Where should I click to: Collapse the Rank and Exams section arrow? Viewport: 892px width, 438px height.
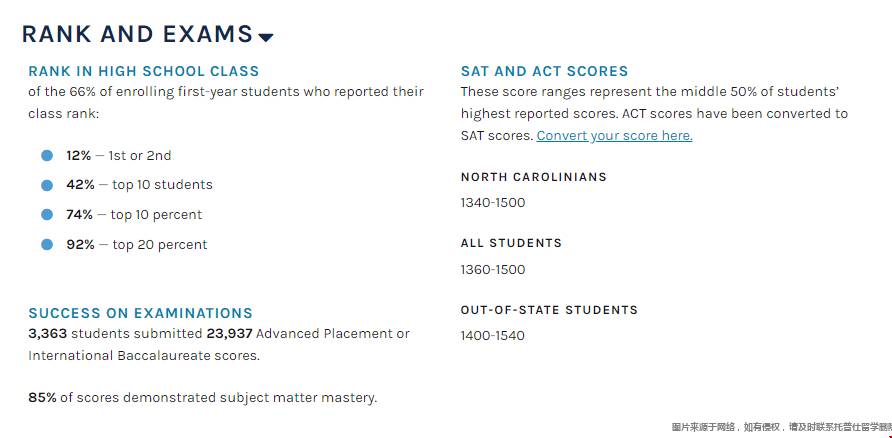(266, 38)
